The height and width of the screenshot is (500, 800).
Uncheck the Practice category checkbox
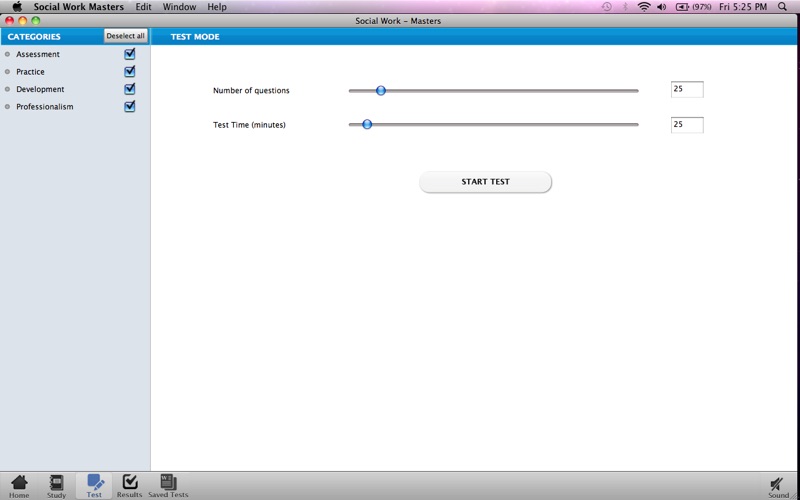130,71
